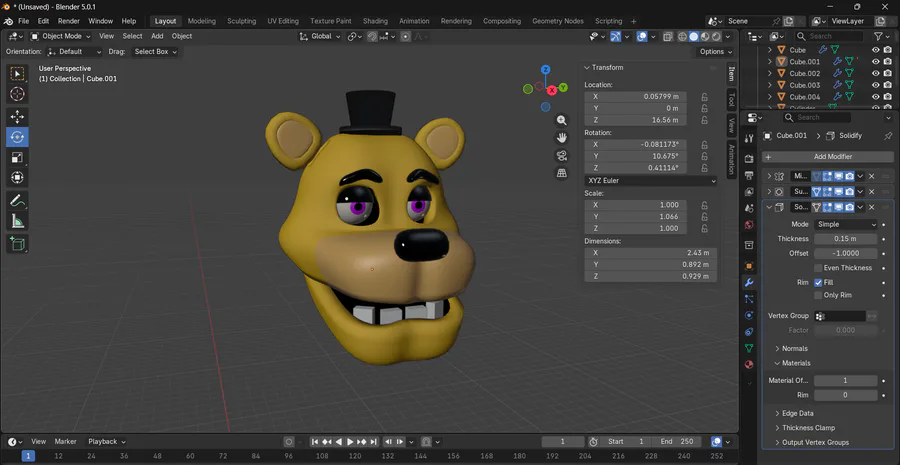Toggle snapping magnet in header
Viewport: 900px width, 465px height.
click(x=373, y=36)
